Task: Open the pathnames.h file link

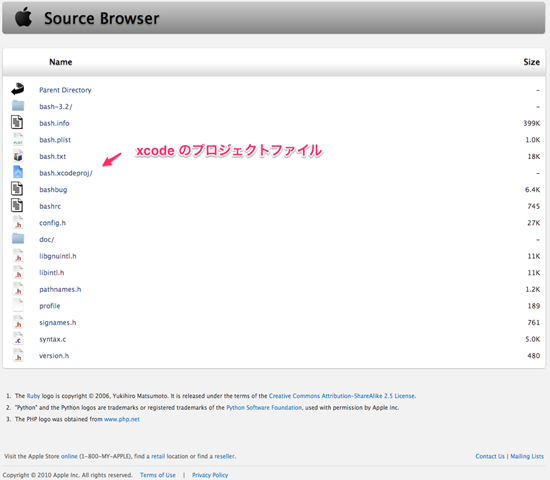Action: pyautogui.click(x=60, y=289)
